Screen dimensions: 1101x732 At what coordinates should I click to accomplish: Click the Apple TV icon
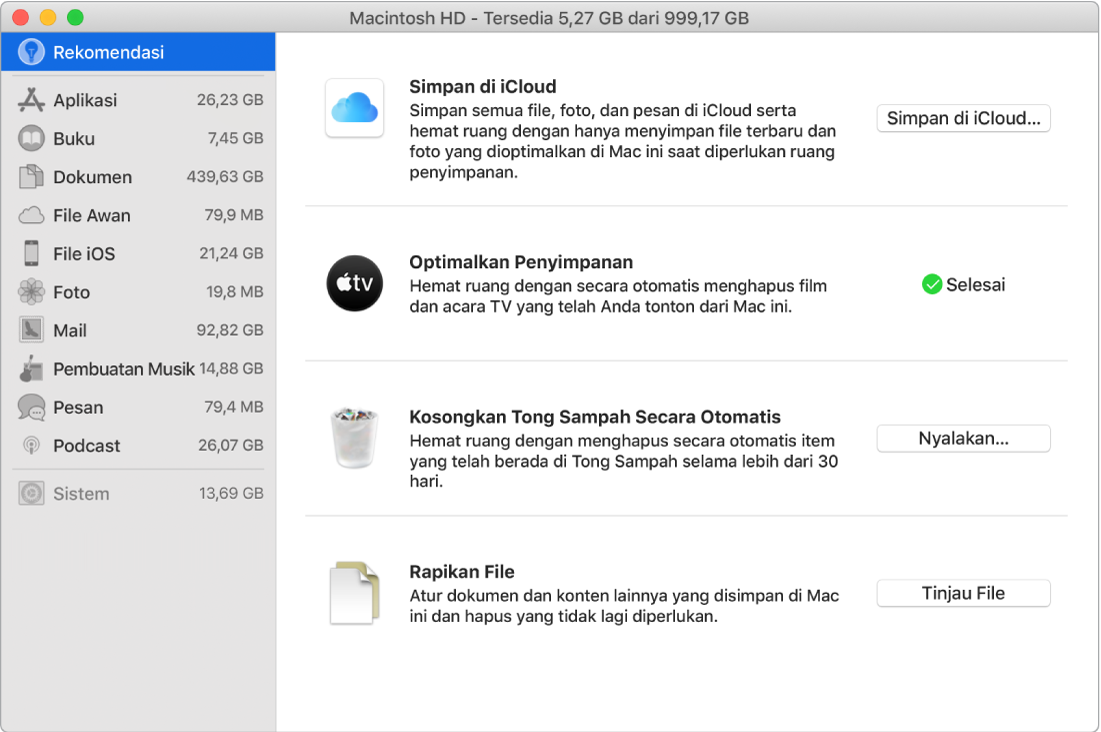coord(355,284)
